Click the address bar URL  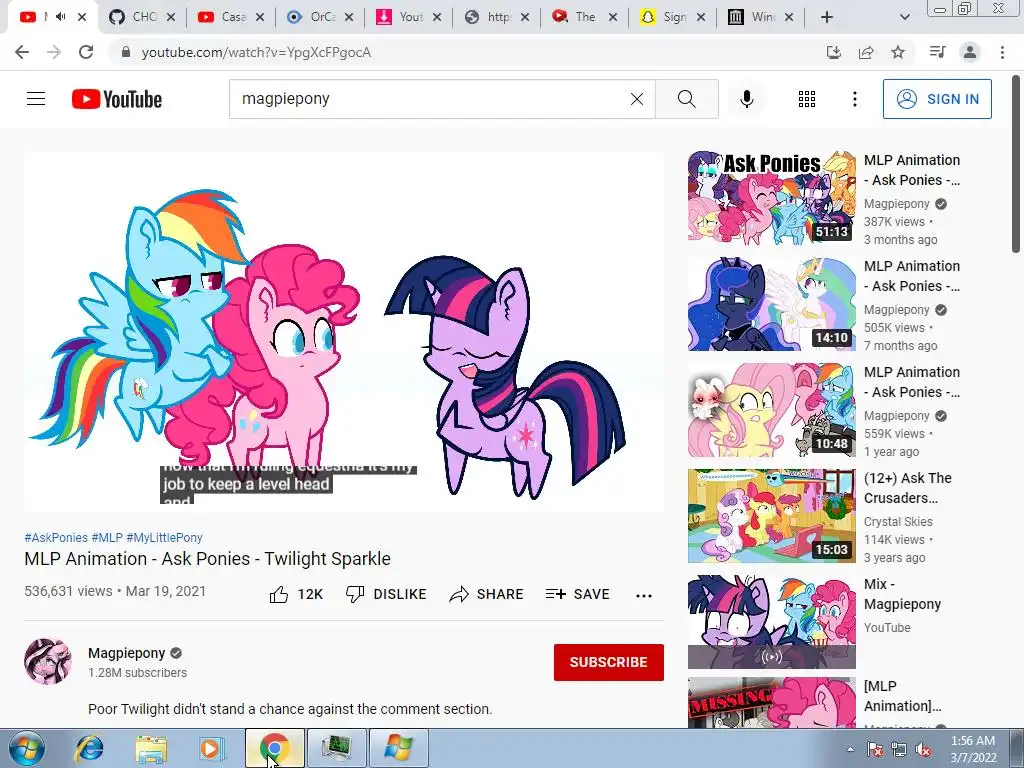tap(256, 52)
